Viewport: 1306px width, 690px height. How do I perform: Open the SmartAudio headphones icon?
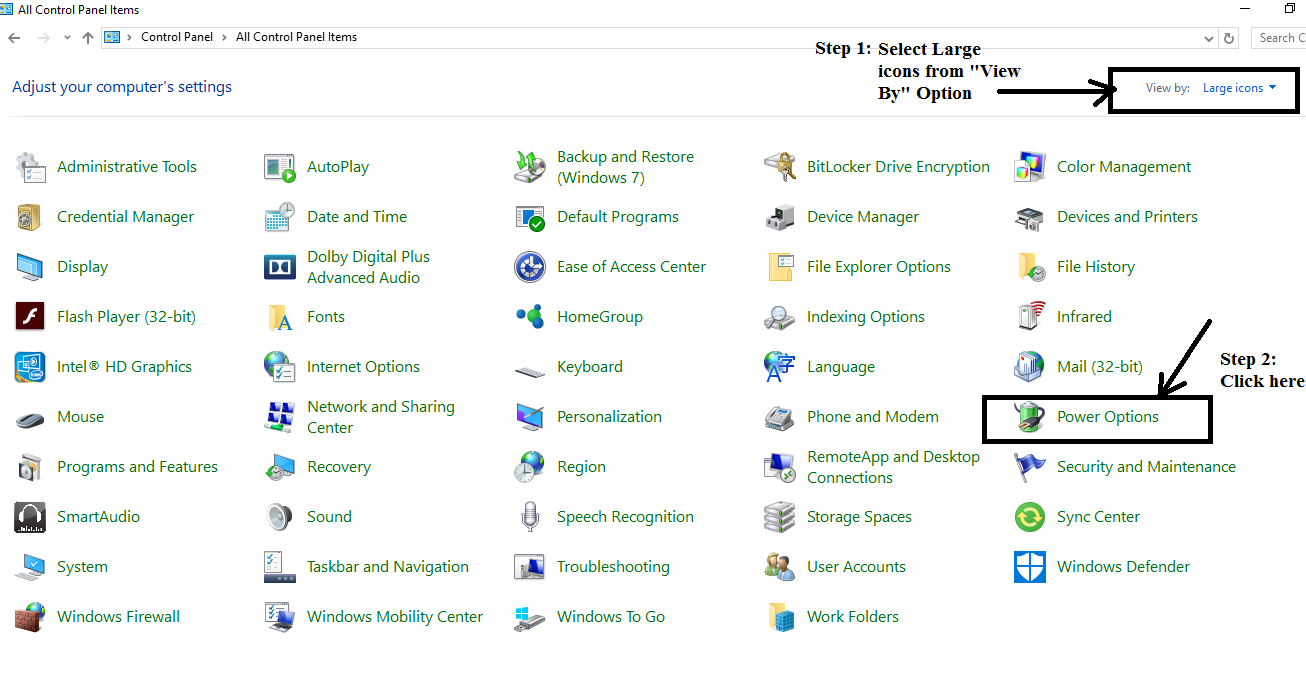coord(30,517)
